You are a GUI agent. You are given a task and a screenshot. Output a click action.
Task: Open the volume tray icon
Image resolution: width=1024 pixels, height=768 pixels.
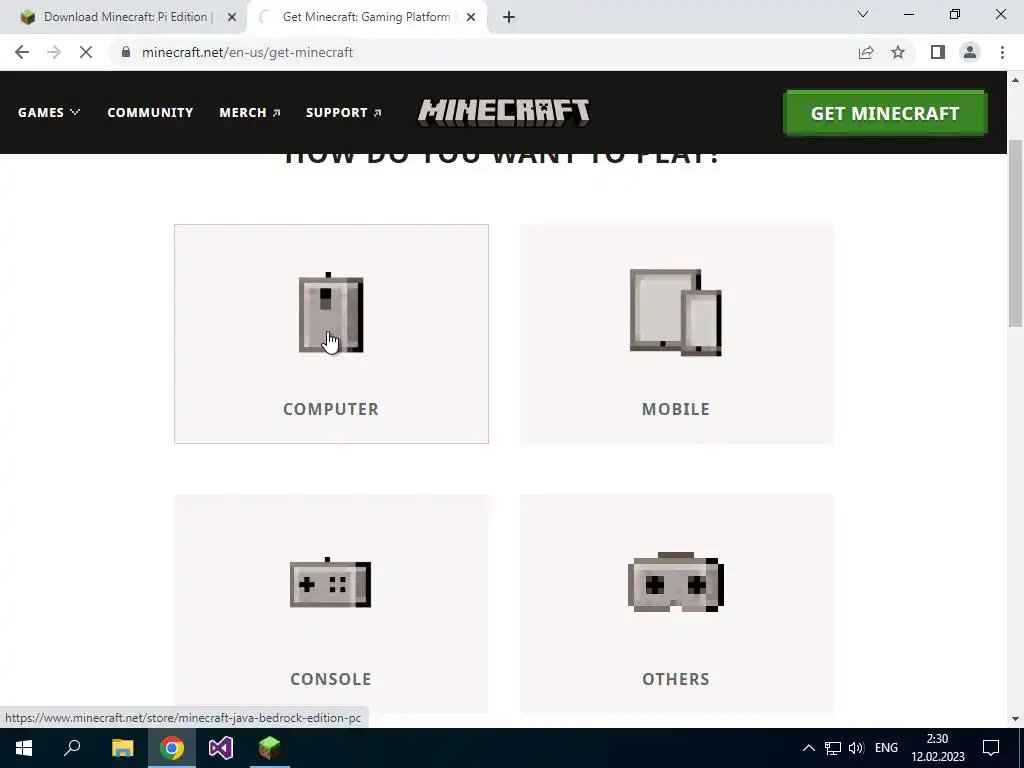[856, 748]
